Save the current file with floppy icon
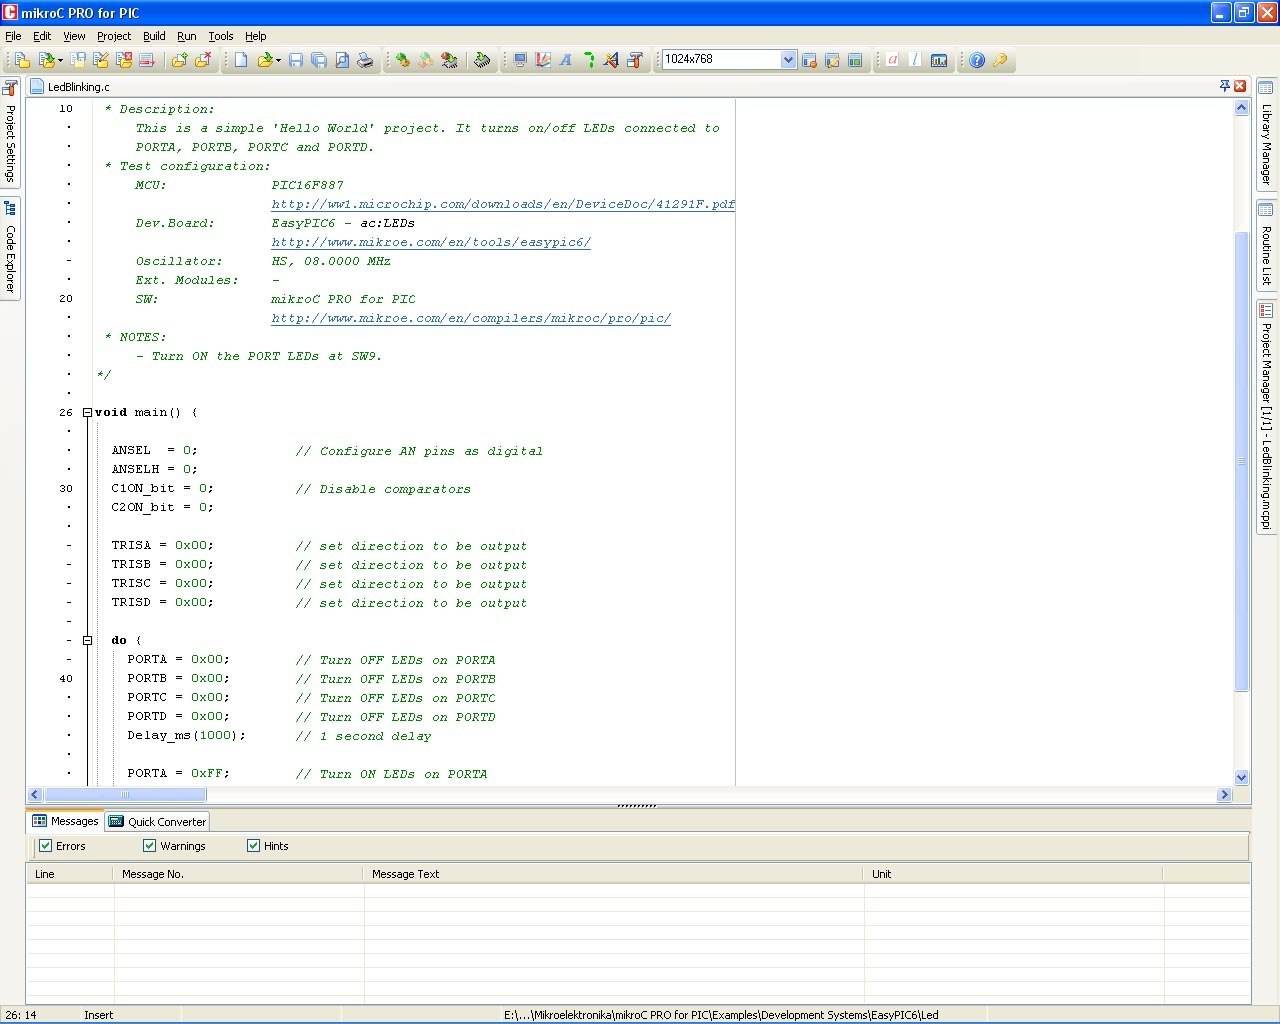1280x1024 pixels. click(x=296, y=60)
